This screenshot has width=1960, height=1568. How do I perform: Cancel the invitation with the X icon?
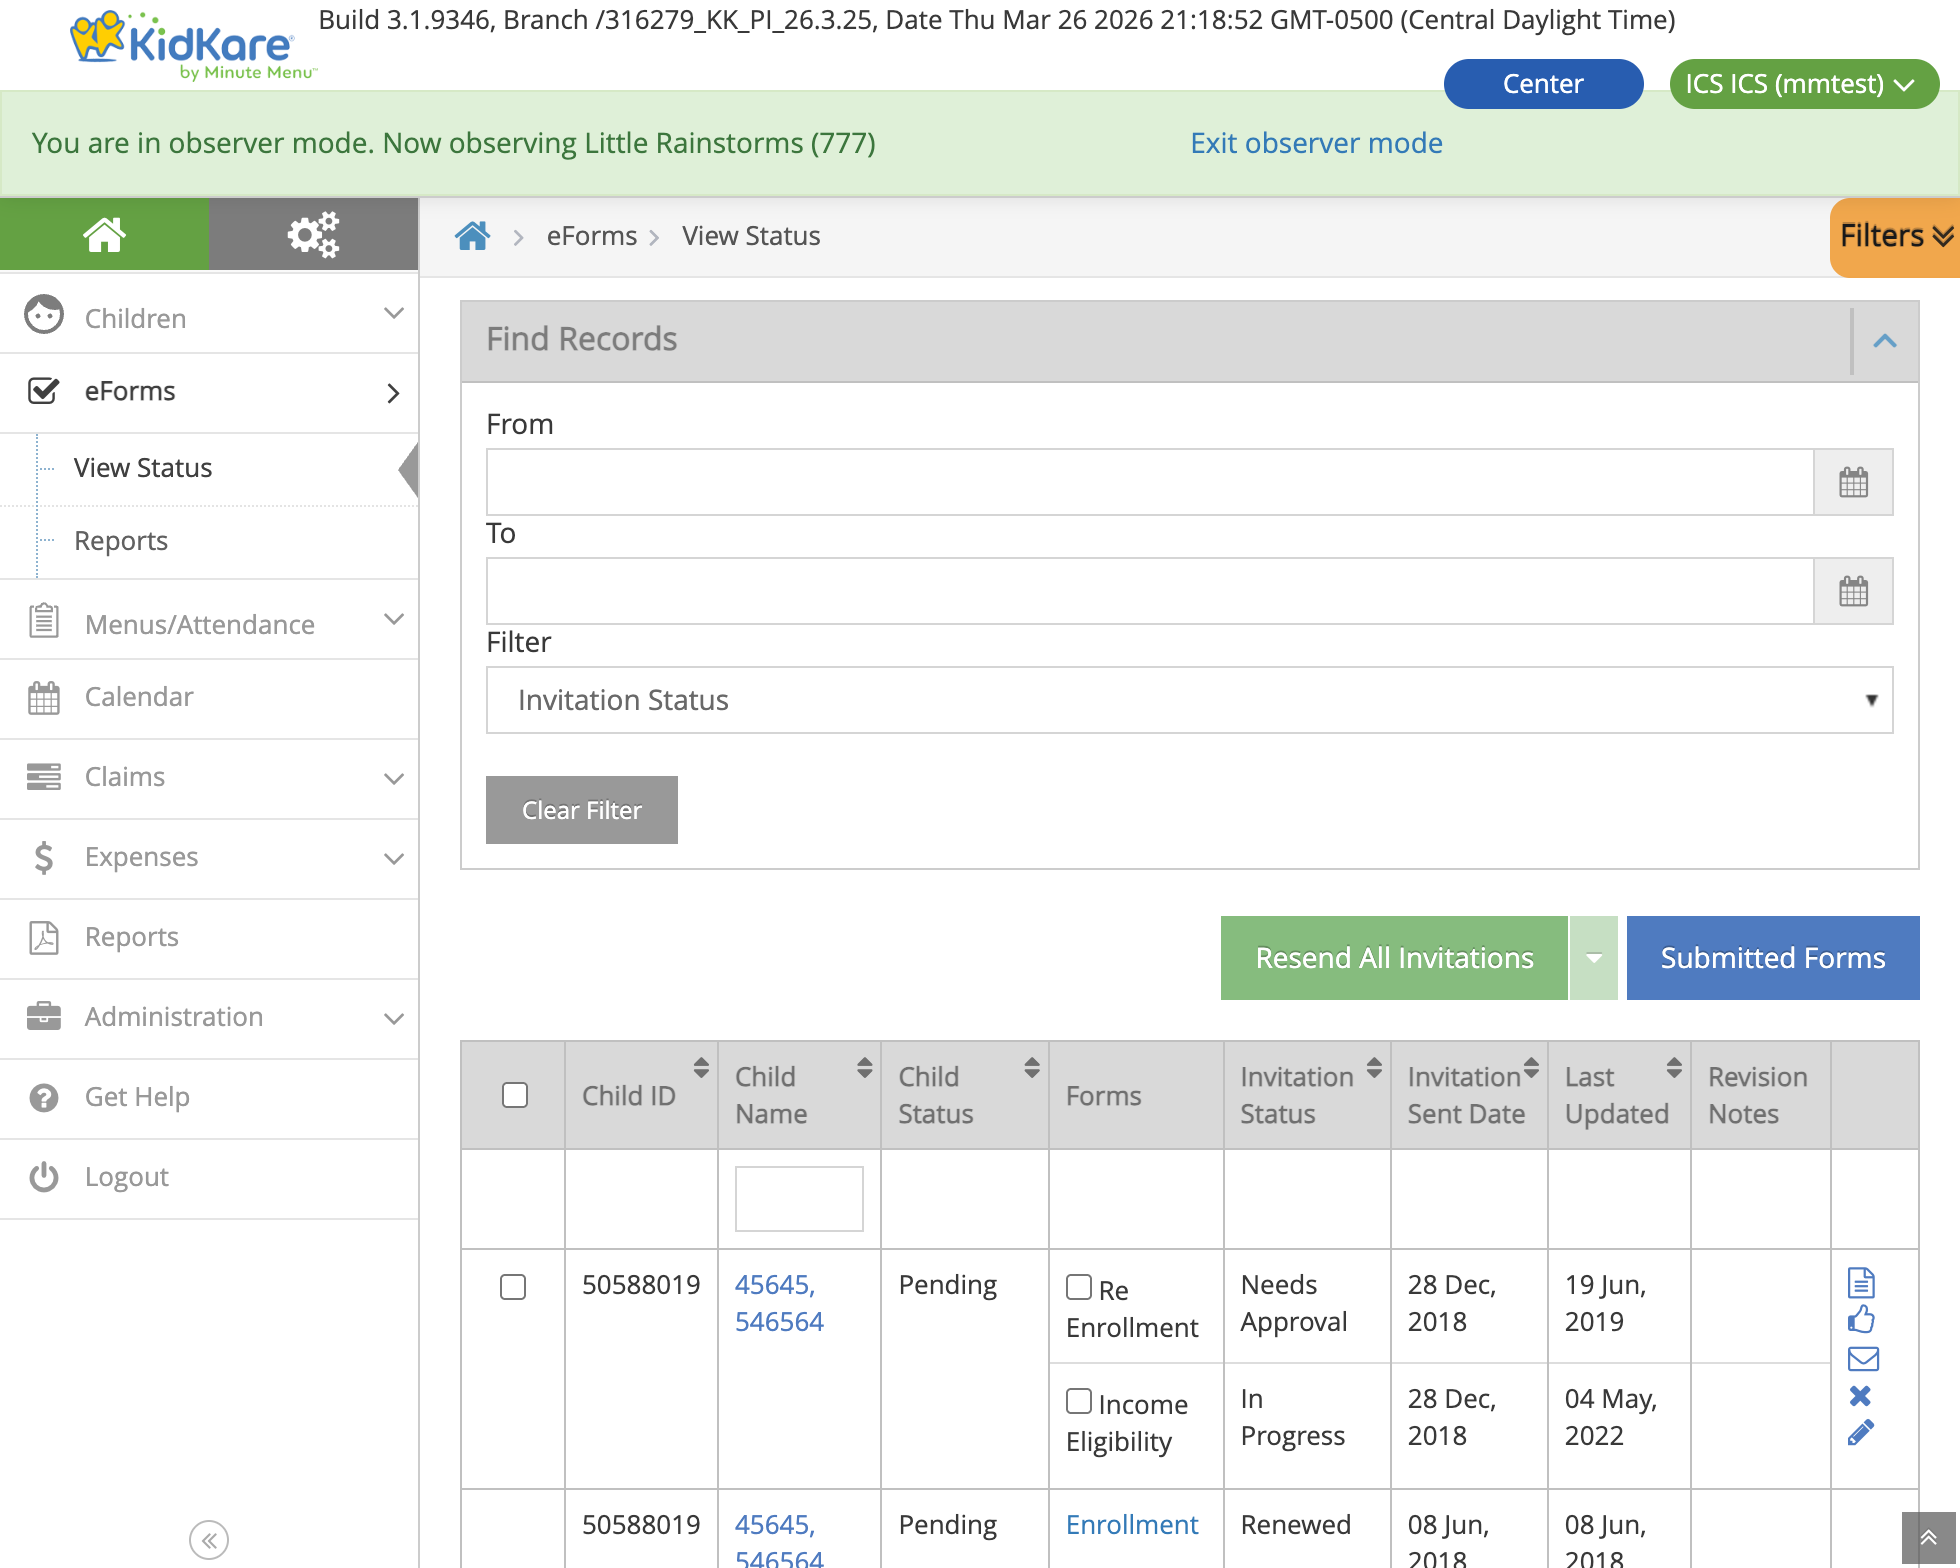pyautogui.click(x=1861, y=1397)
